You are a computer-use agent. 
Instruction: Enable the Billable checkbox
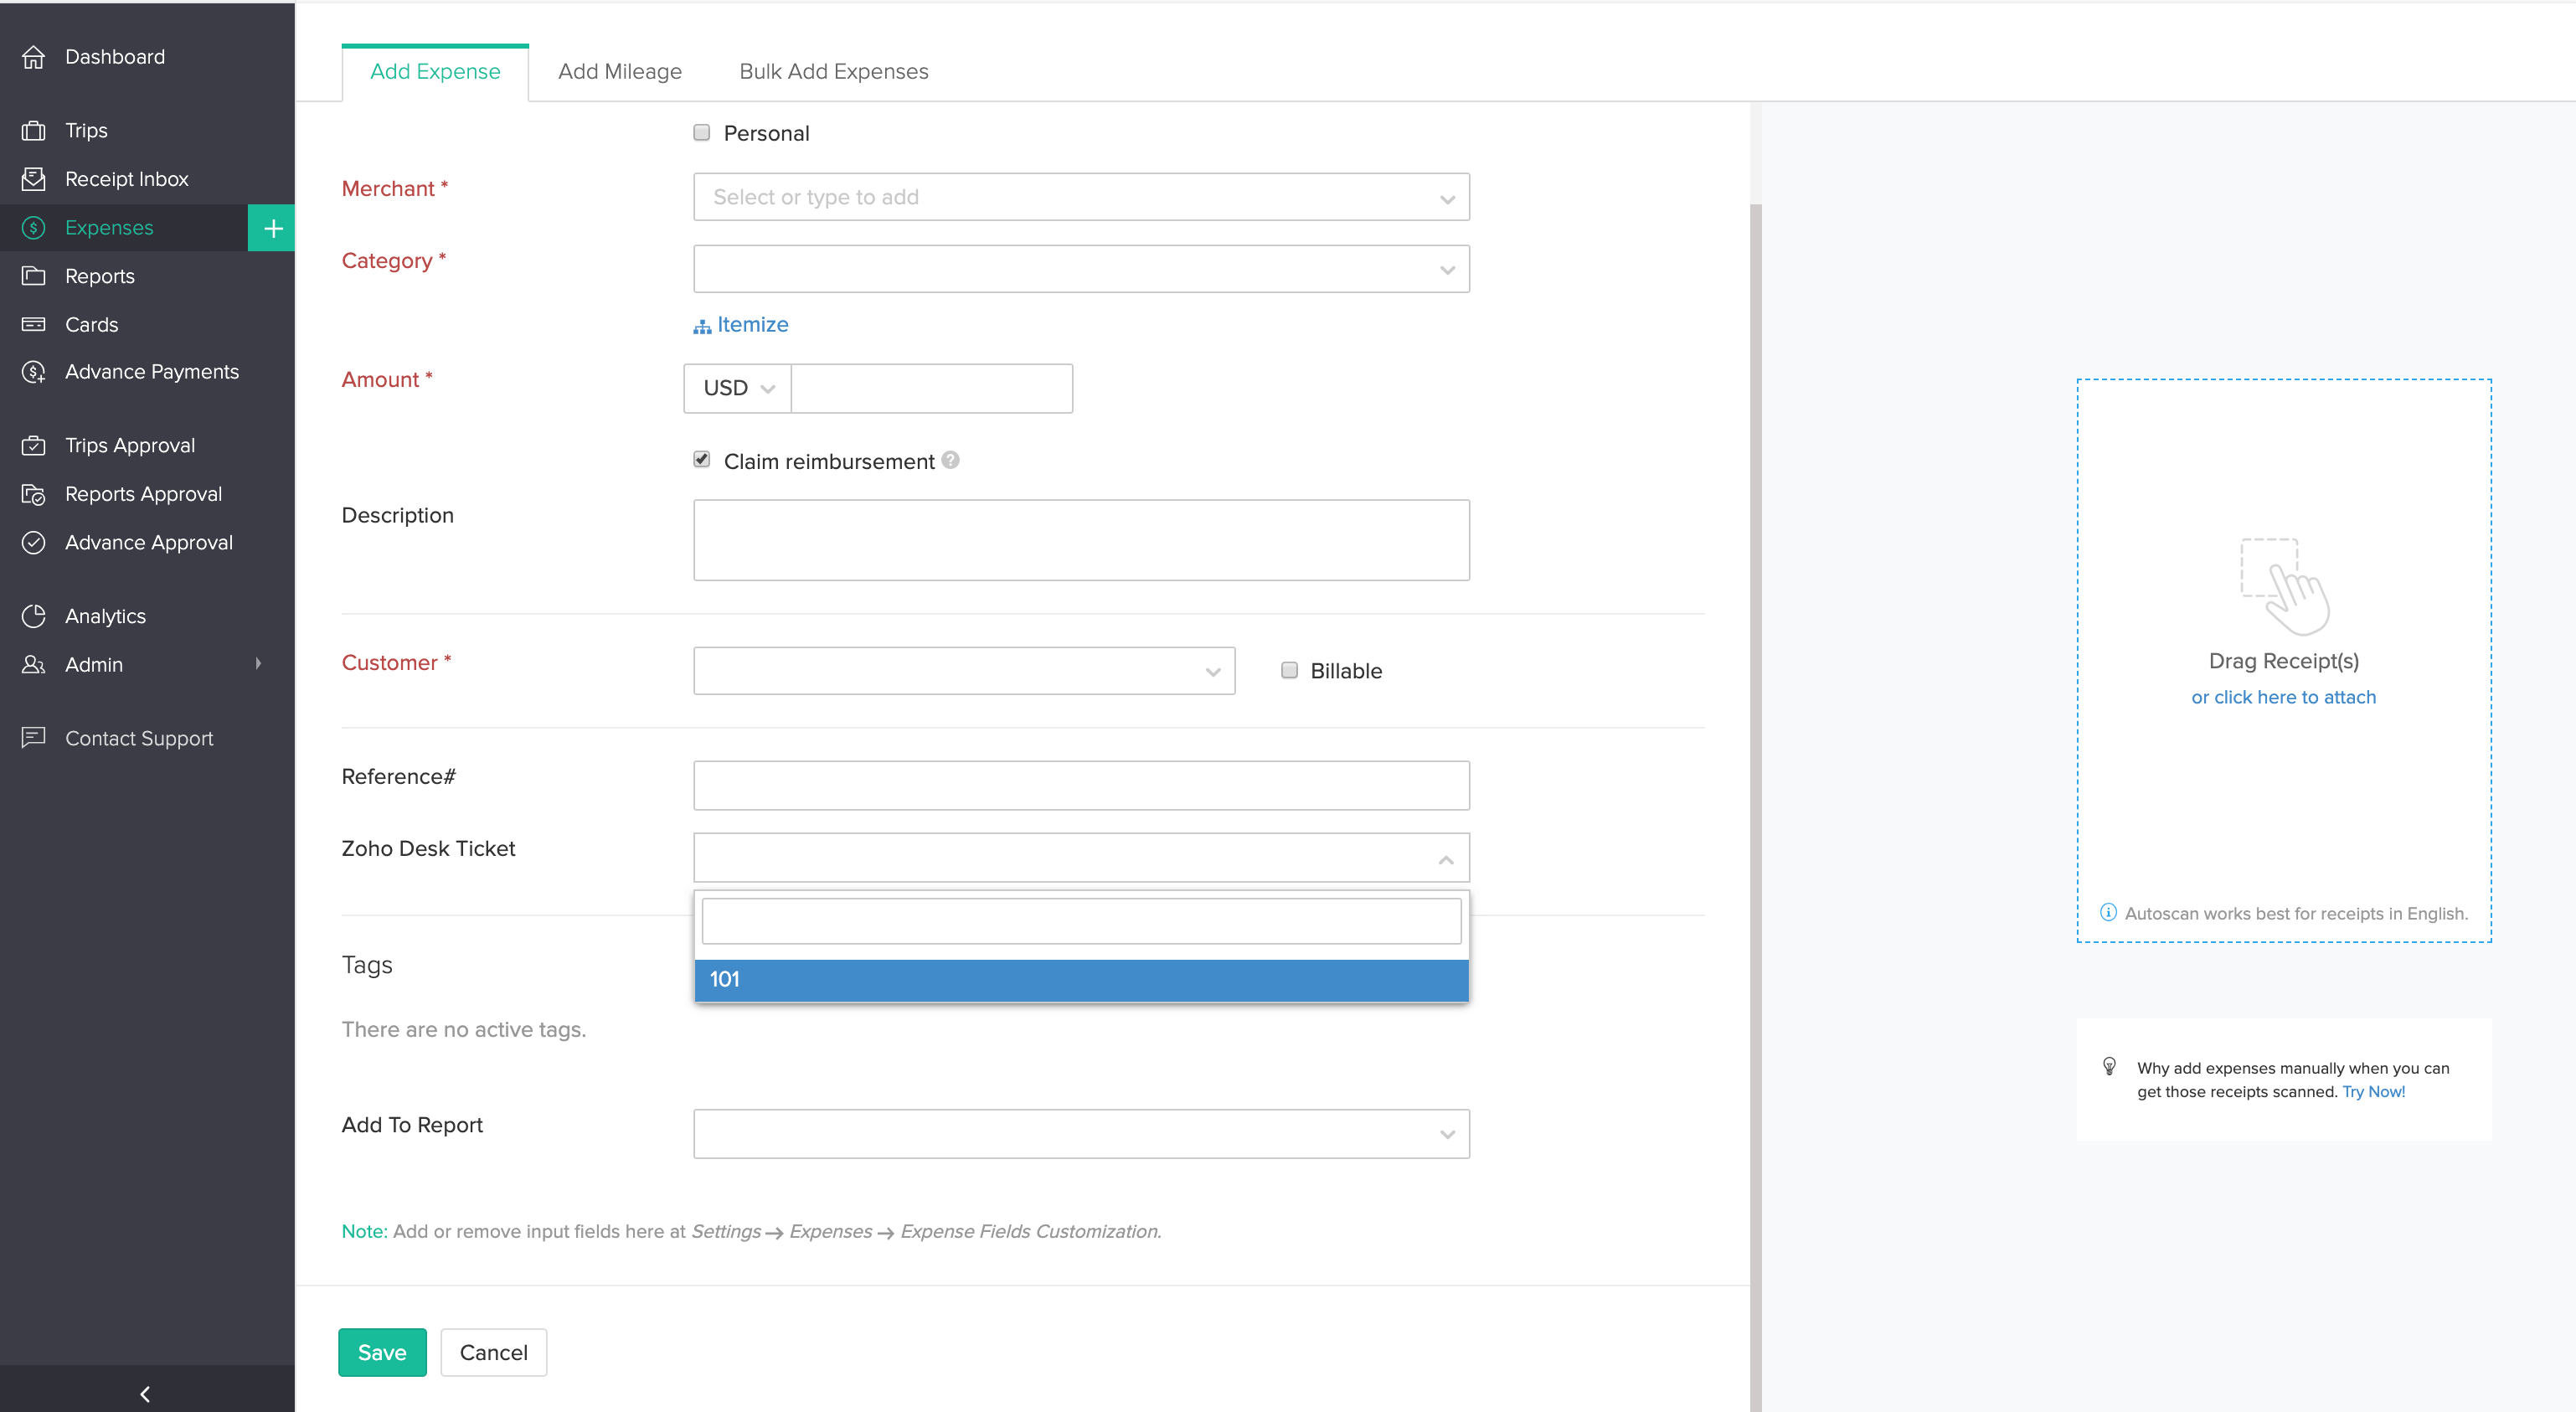point(1289,670)
